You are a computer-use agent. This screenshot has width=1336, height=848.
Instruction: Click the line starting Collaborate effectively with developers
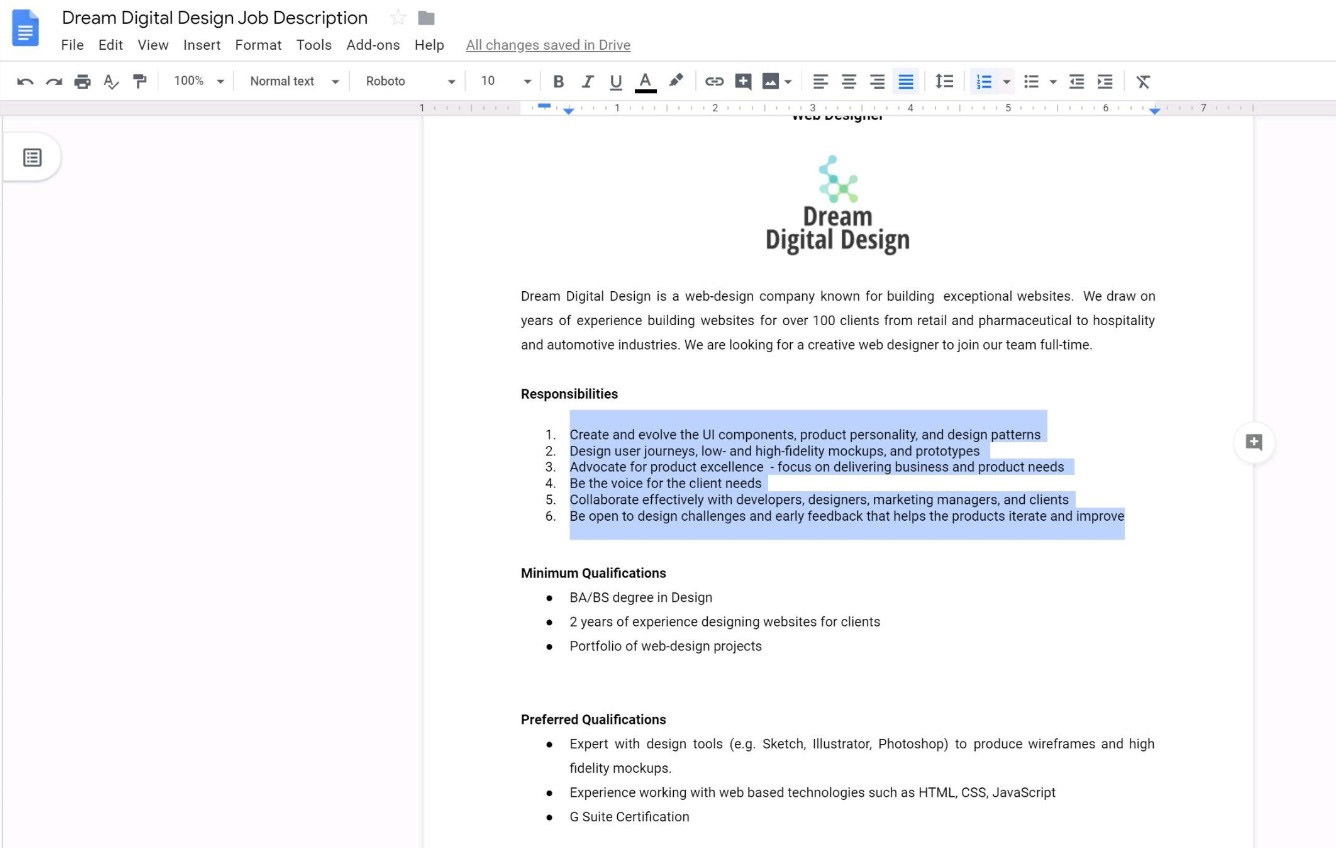[x=819, y=500]
